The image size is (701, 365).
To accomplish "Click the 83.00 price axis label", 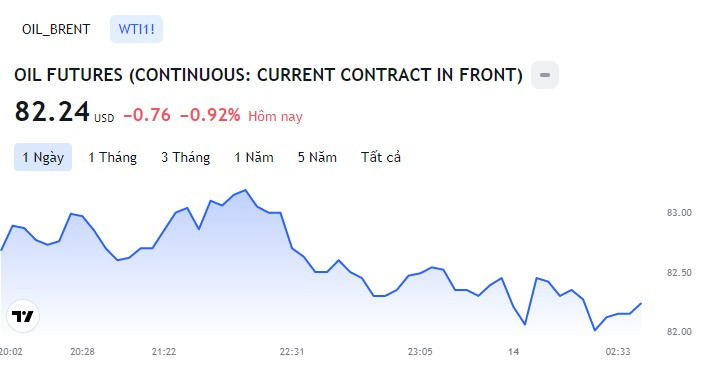I will click(679, 213).
